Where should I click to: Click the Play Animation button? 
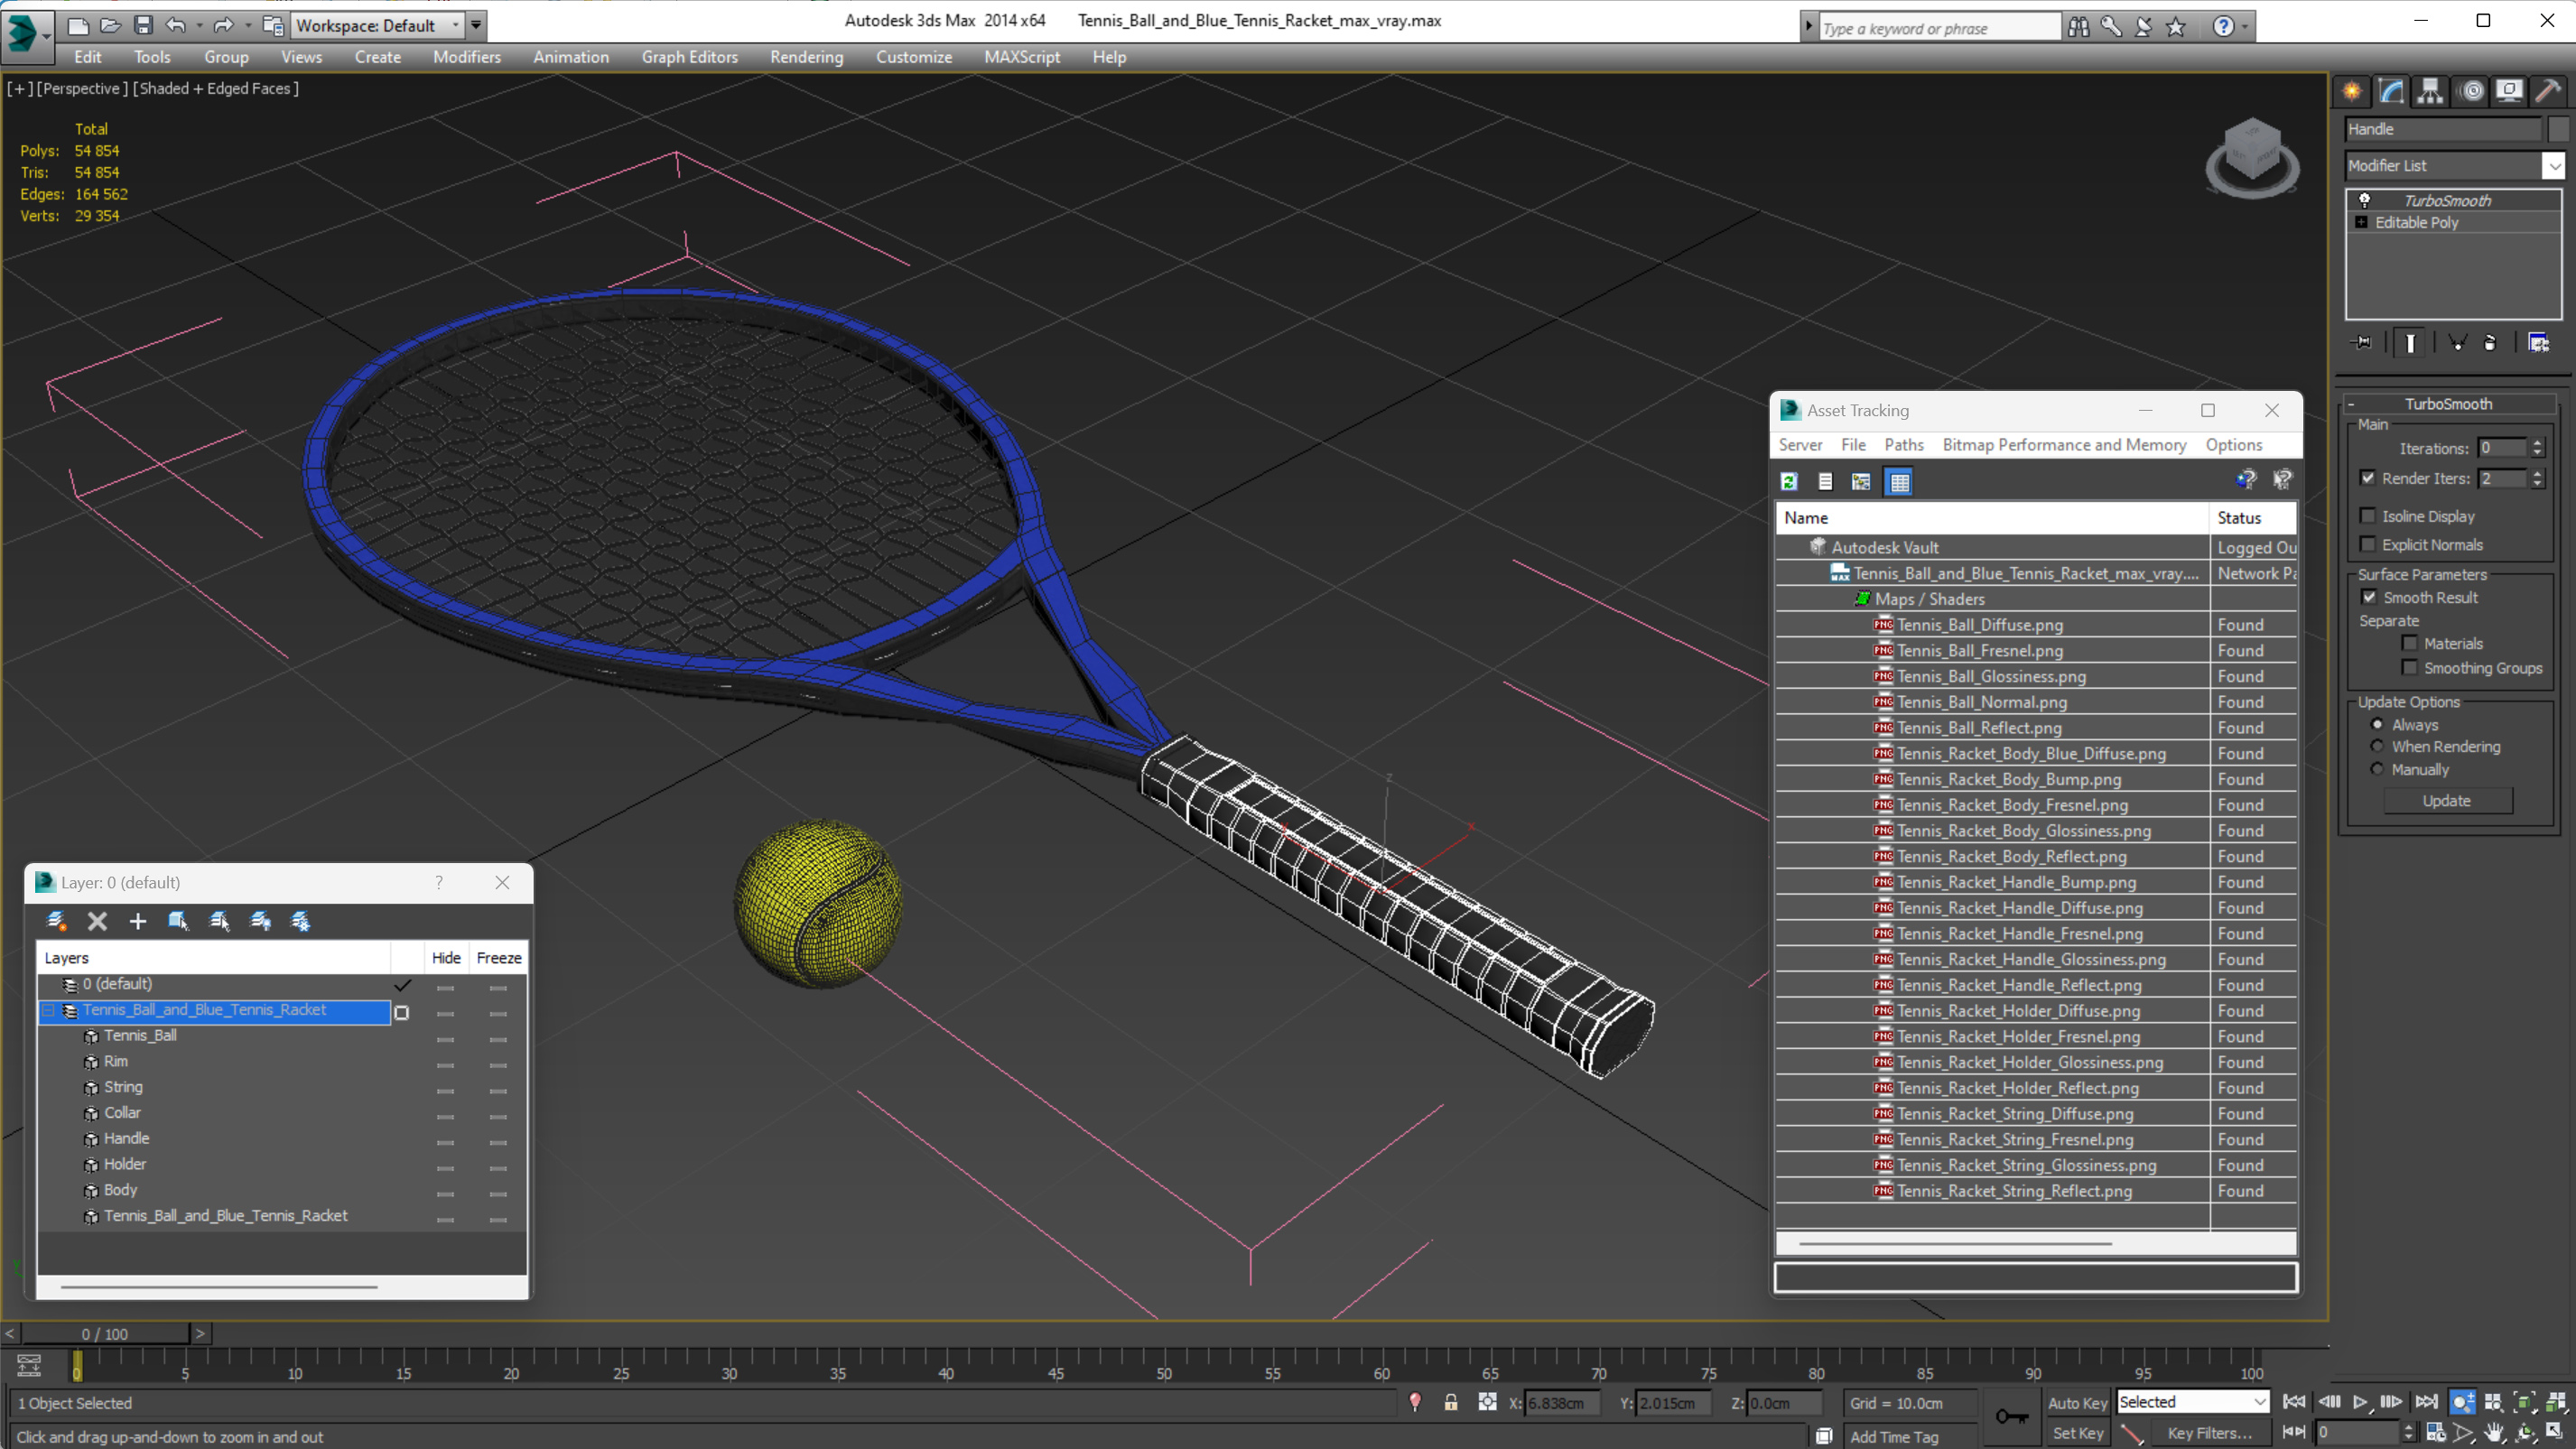coord(2360,1402)
